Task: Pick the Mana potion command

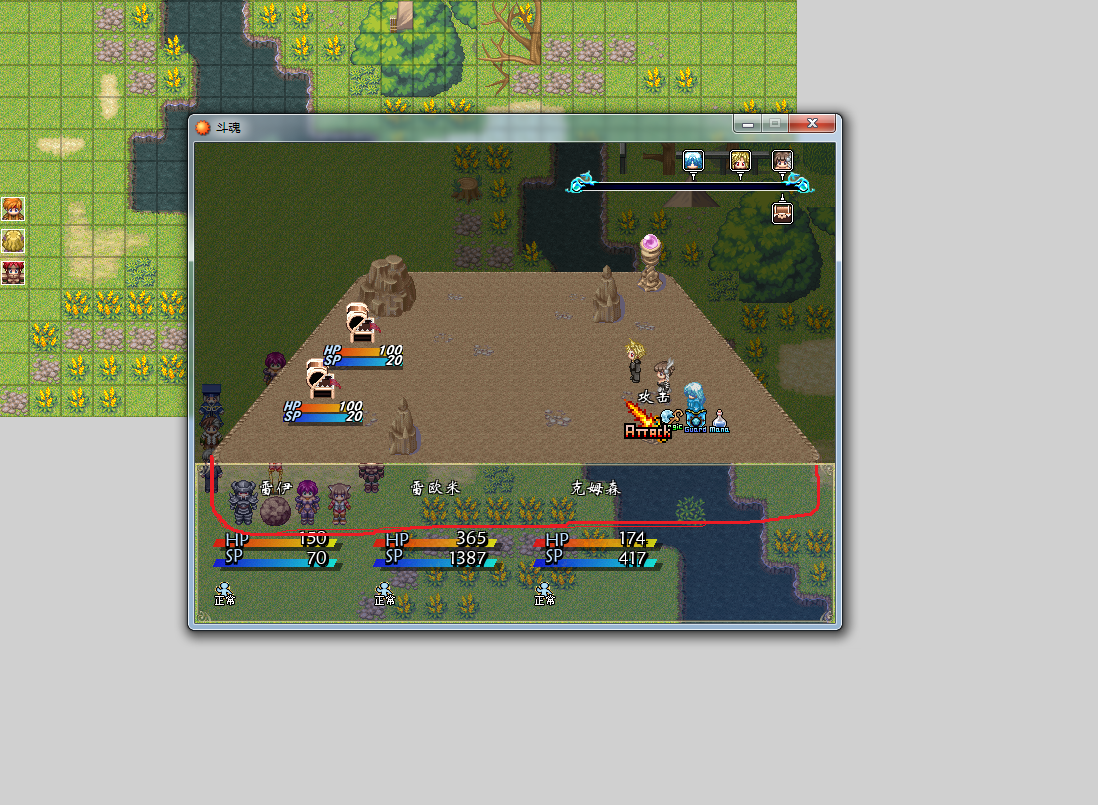Action: click(719, 421)
